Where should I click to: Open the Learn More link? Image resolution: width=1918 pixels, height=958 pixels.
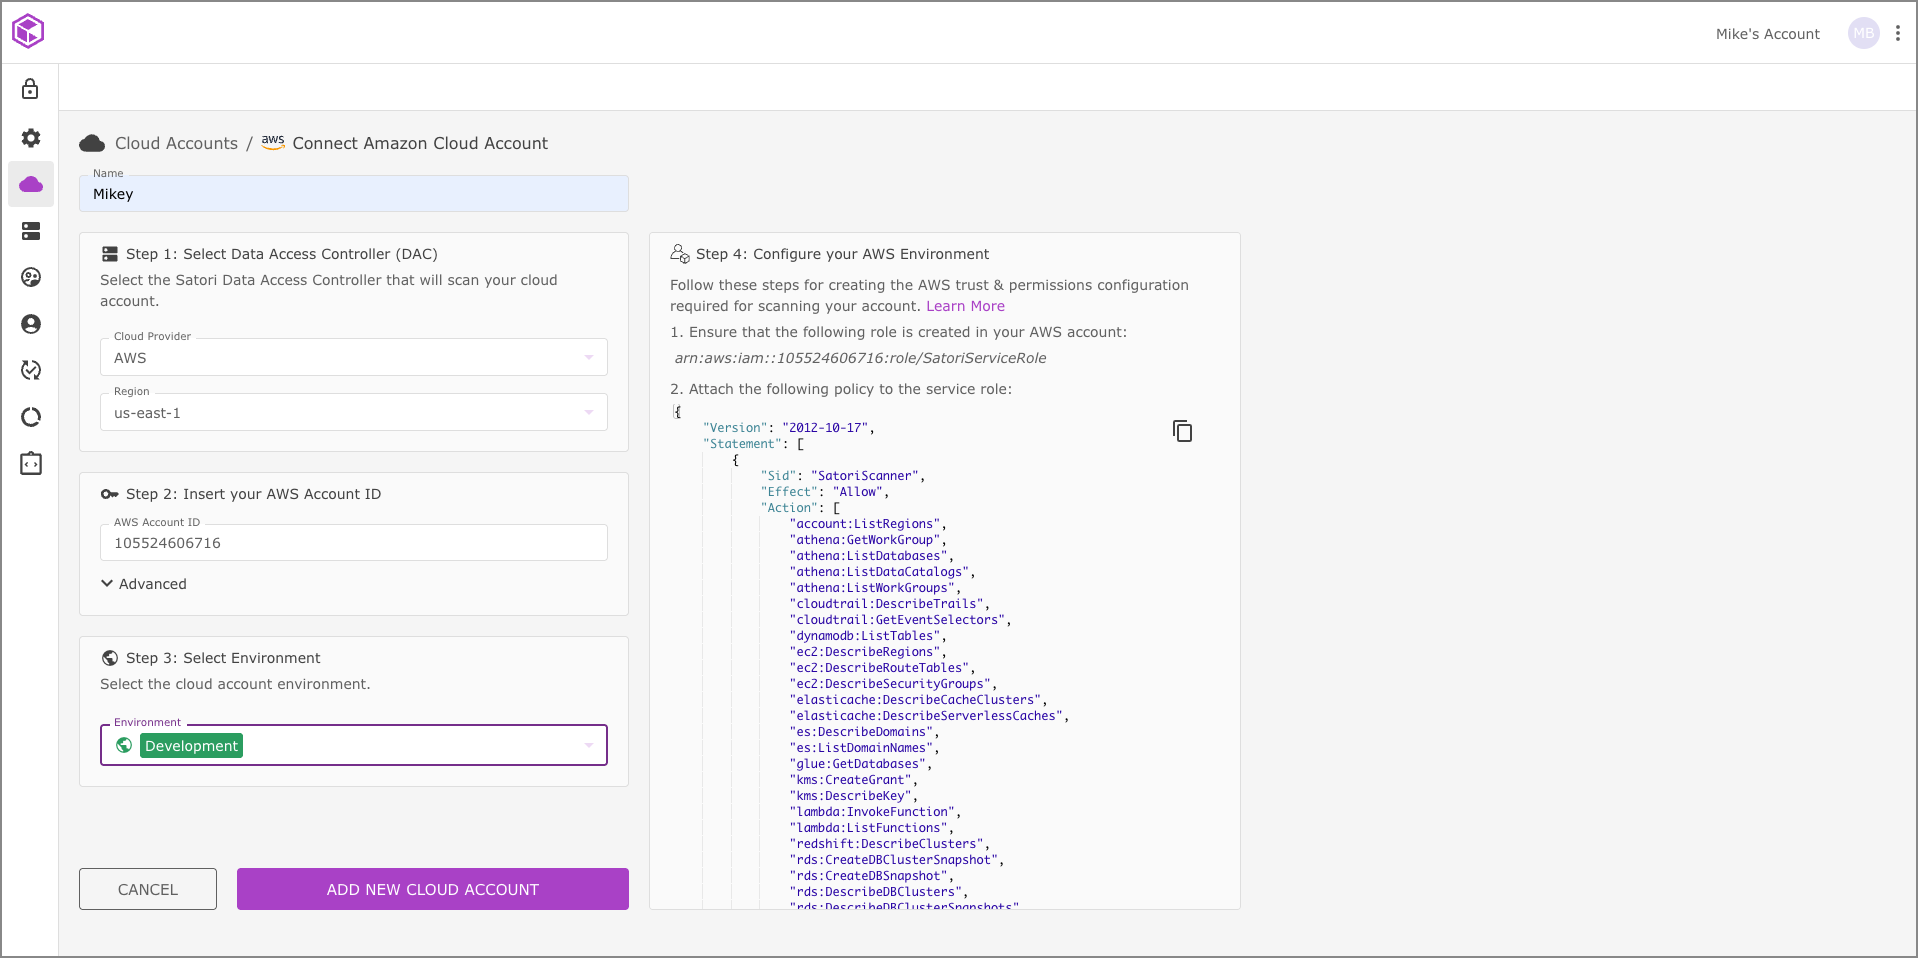[965, 306]
